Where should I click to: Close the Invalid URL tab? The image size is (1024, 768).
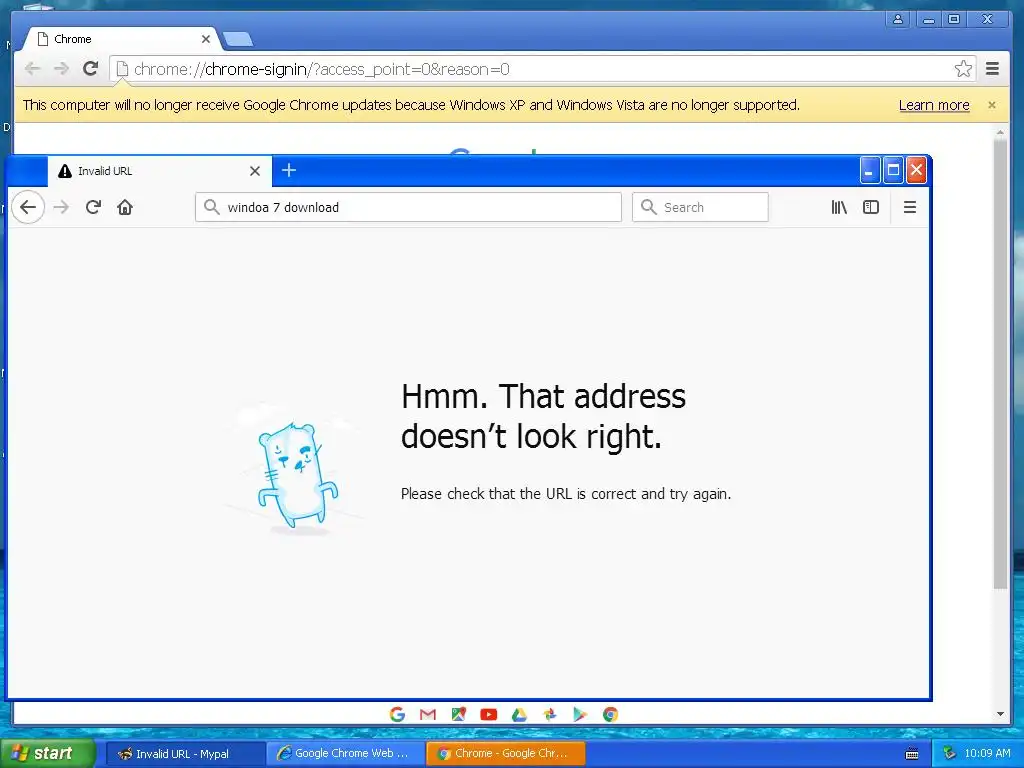(255, 171)
